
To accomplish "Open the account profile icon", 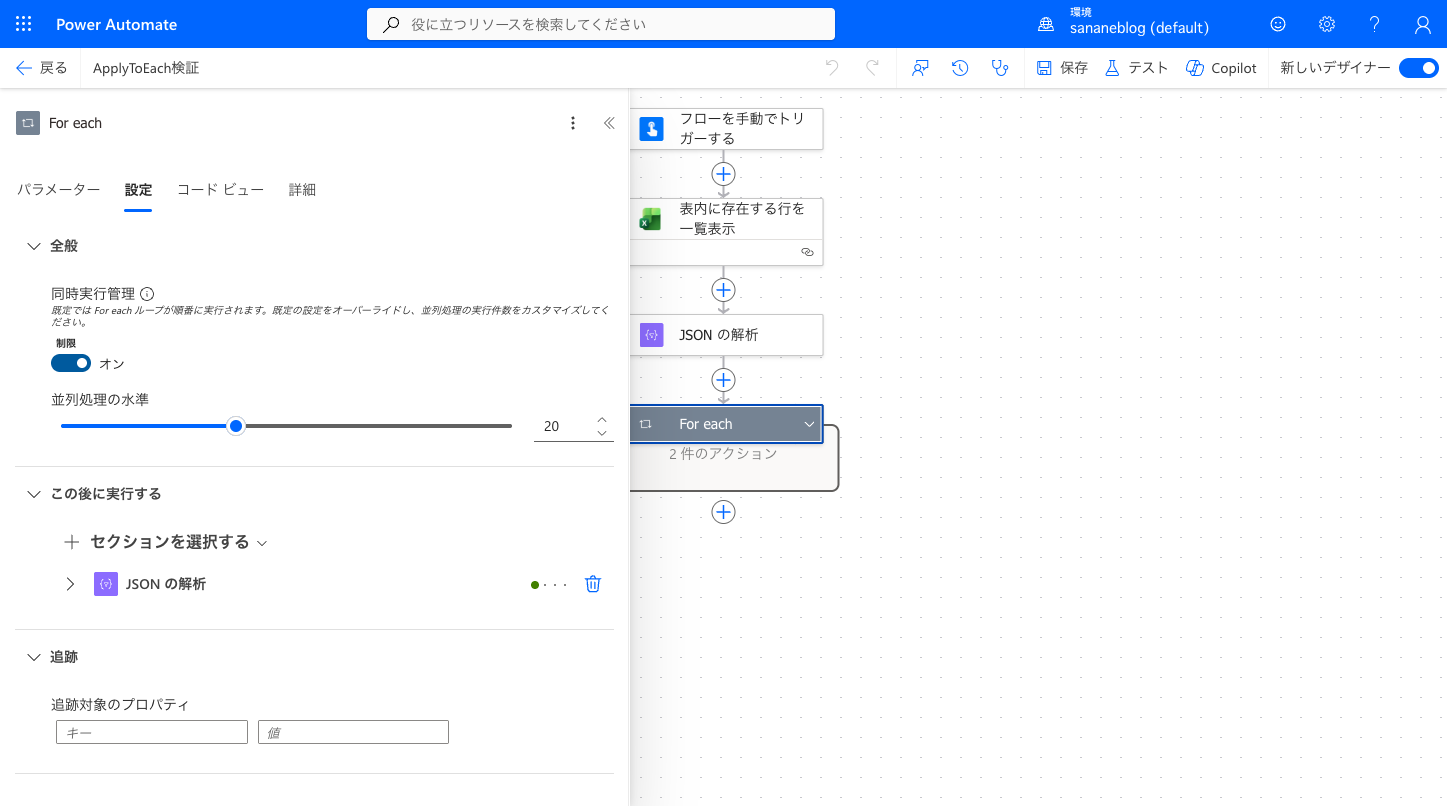I will tap(1423, 24).
